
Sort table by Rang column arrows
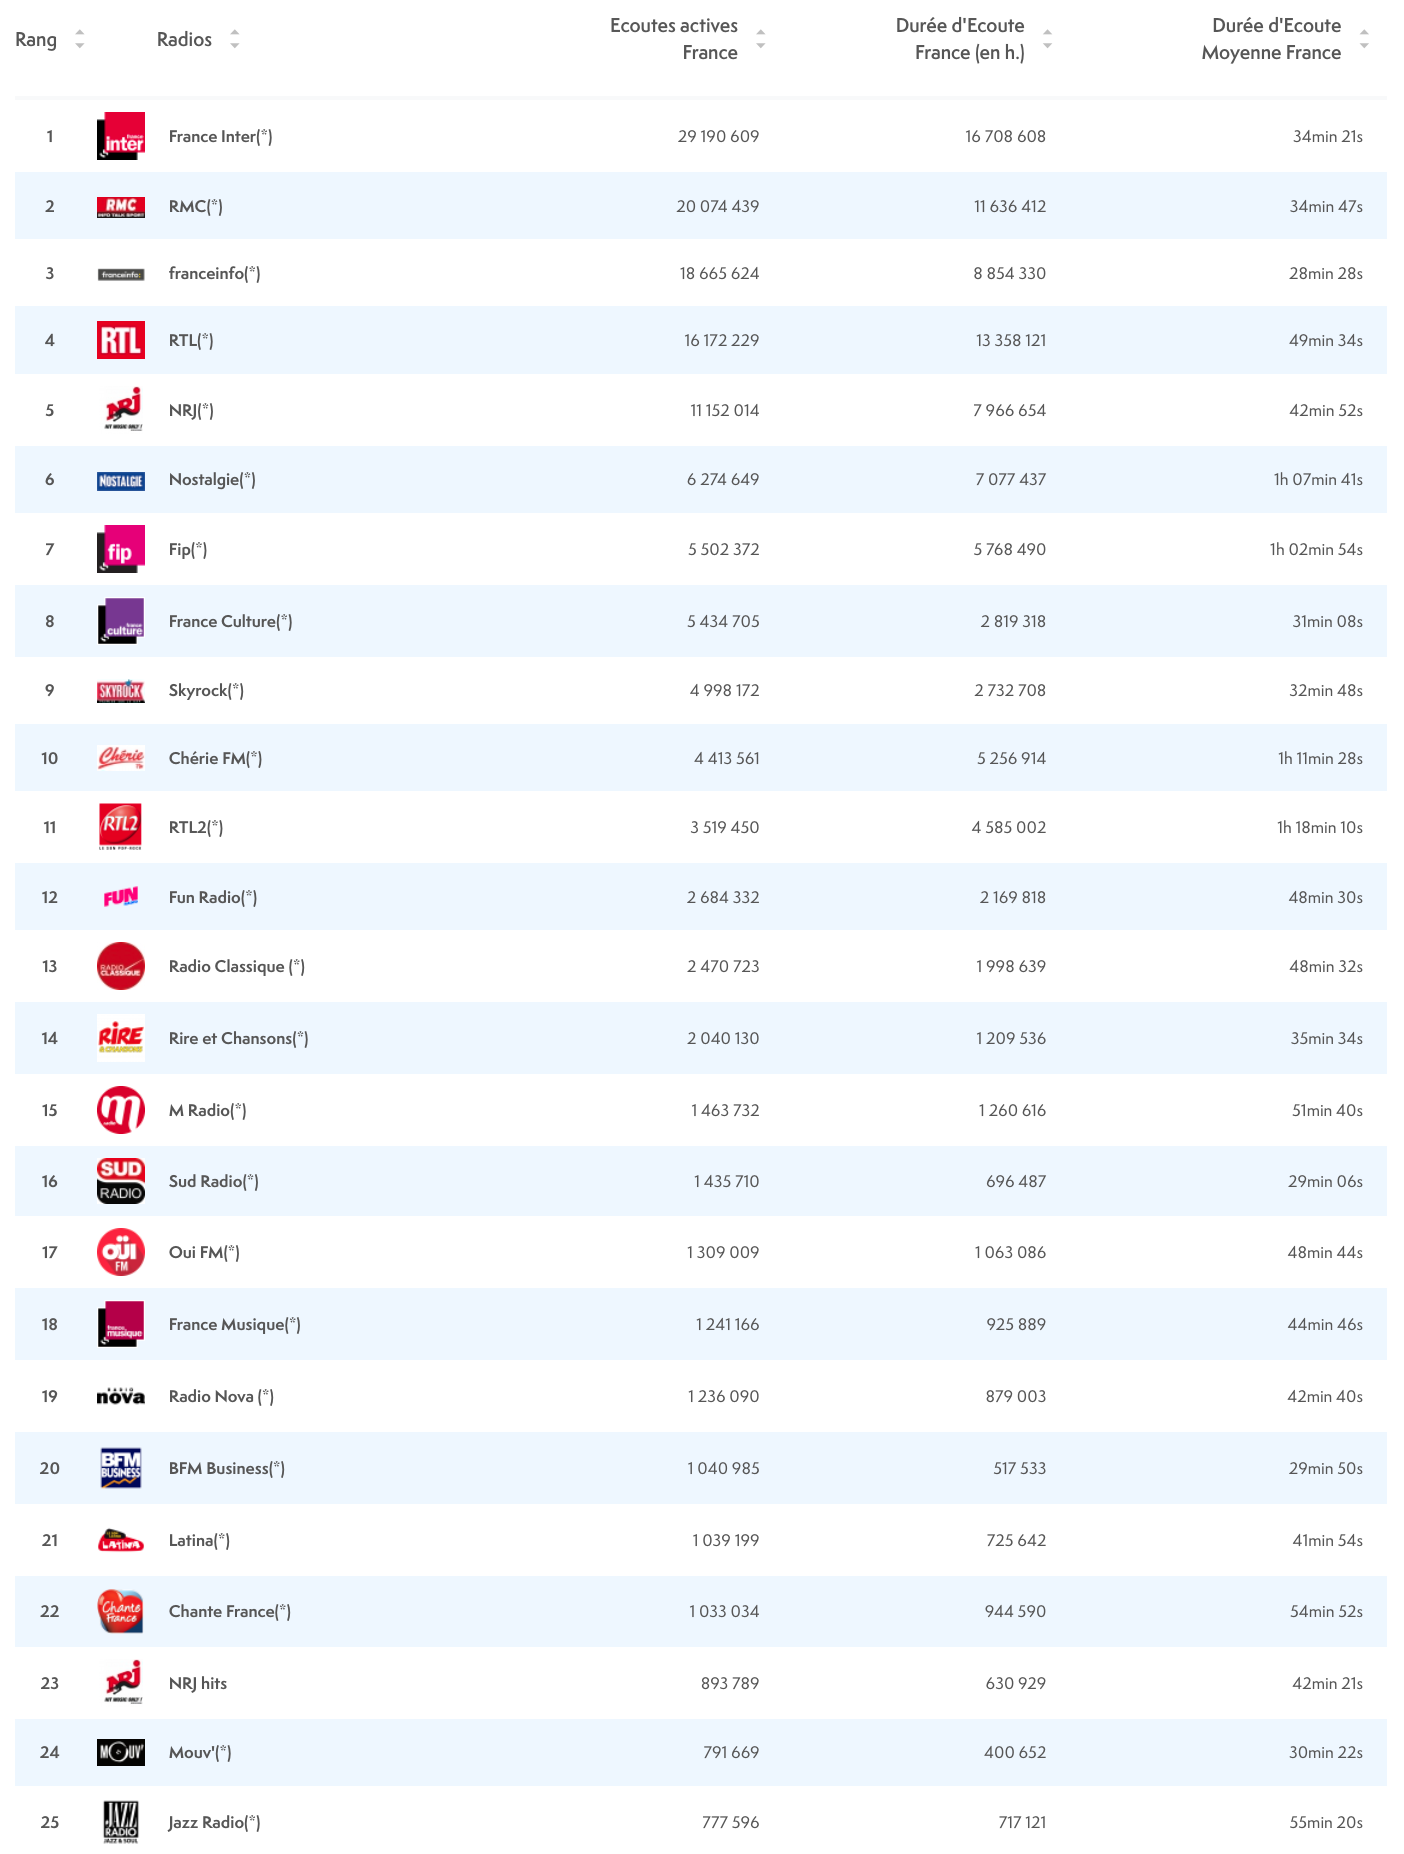coord(80,39)
